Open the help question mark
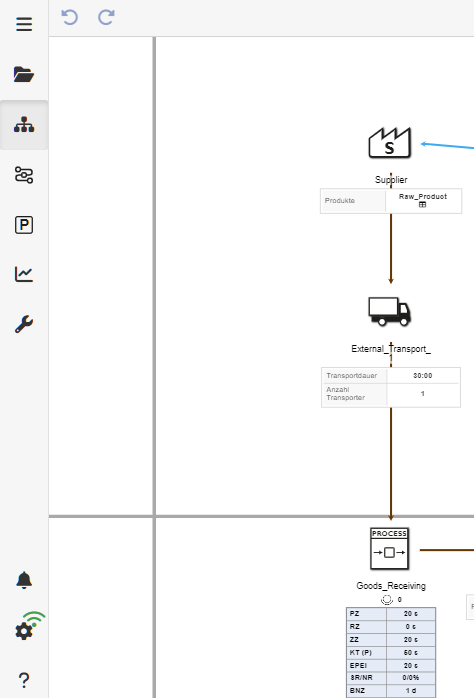 (x=24, y=680)
